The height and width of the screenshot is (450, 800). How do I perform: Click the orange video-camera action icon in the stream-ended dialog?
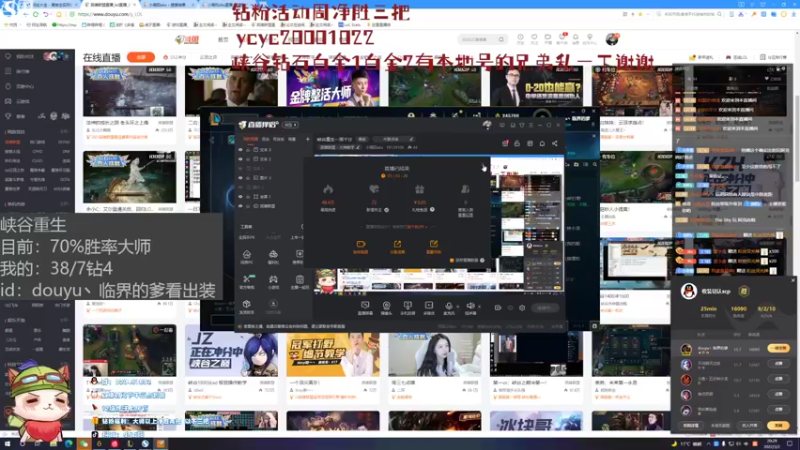(x=361, y=246)
